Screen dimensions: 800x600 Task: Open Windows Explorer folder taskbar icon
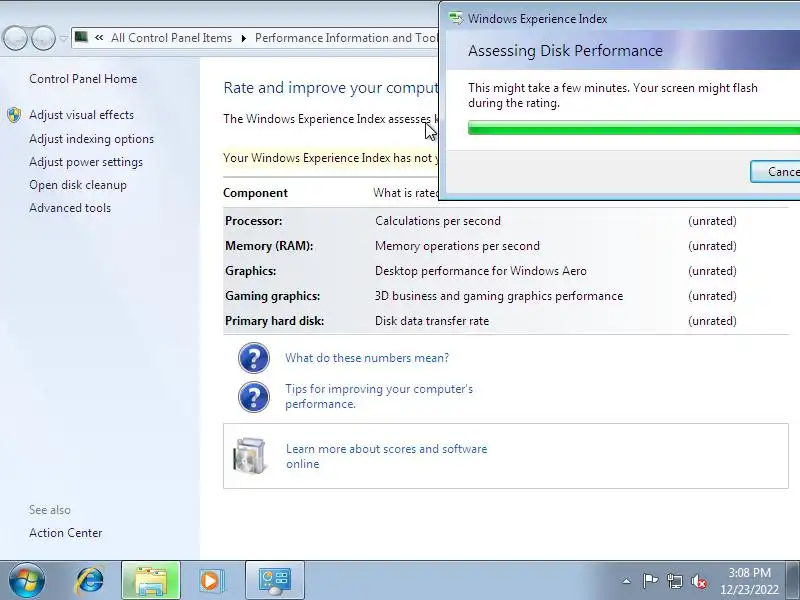point(151,580)
